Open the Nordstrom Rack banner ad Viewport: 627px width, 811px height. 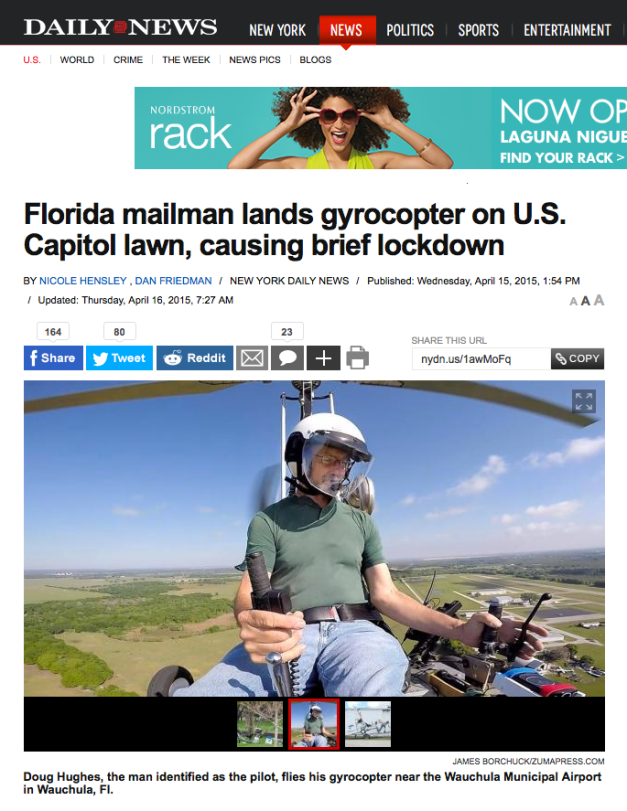pyautogui.click(x=381, y=128)
